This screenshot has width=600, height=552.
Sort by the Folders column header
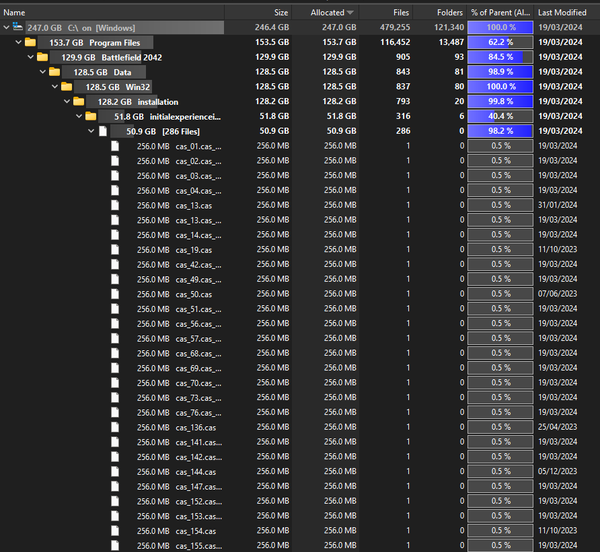click(x=440, y=13)
